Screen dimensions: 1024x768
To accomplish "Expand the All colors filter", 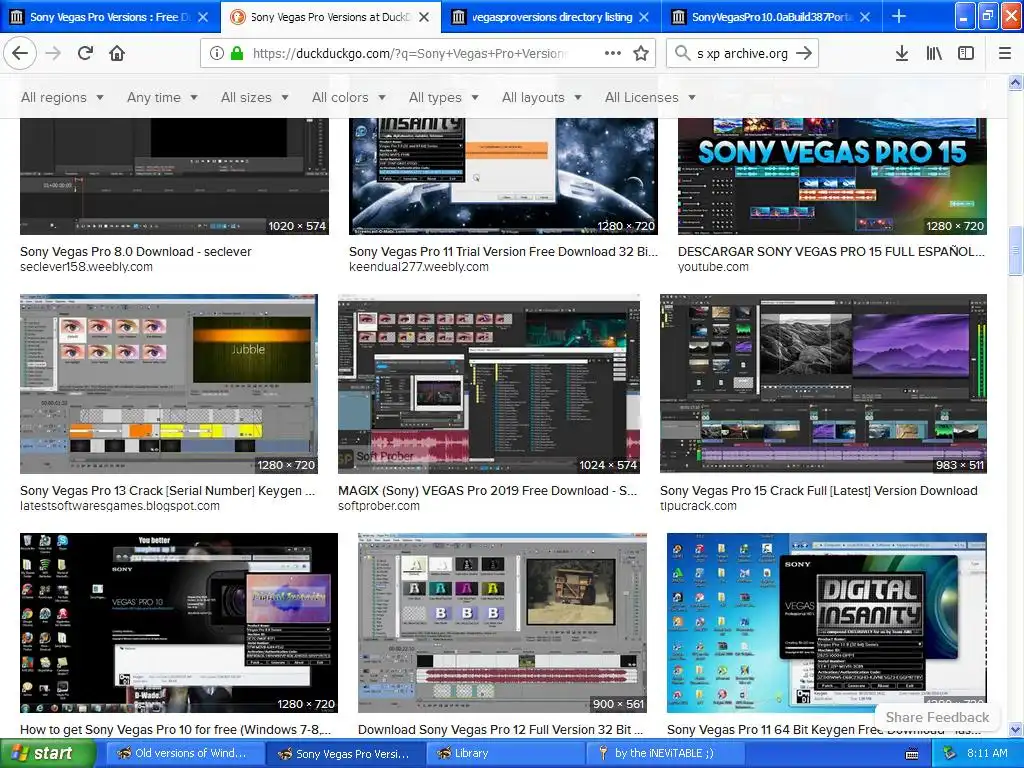I will point(349,97).
